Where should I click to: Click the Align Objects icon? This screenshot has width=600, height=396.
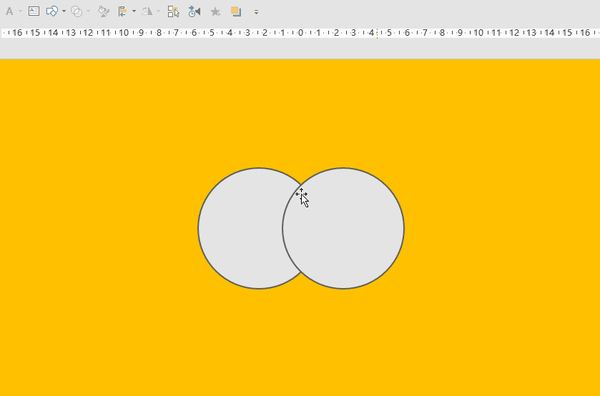[122, 11]
